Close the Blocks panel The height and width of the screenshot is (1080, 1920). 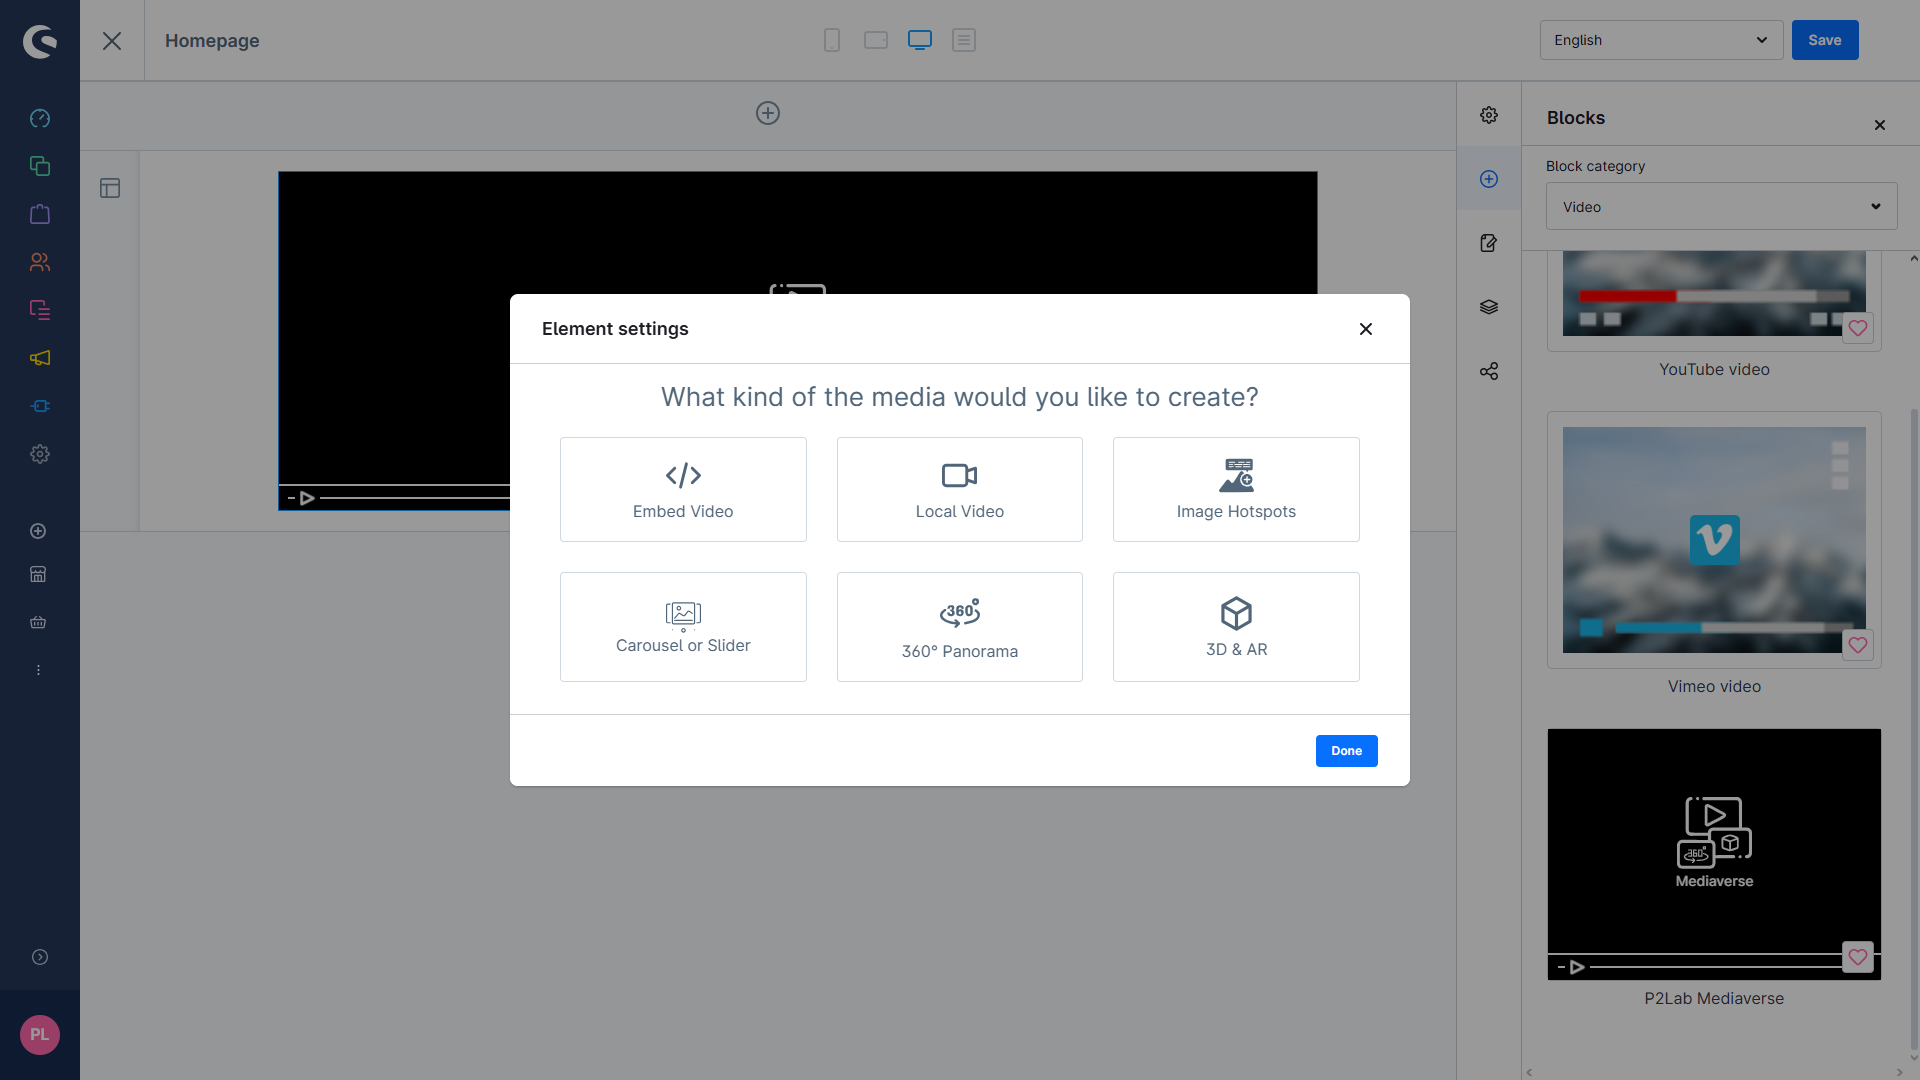tap(1880, 125)
